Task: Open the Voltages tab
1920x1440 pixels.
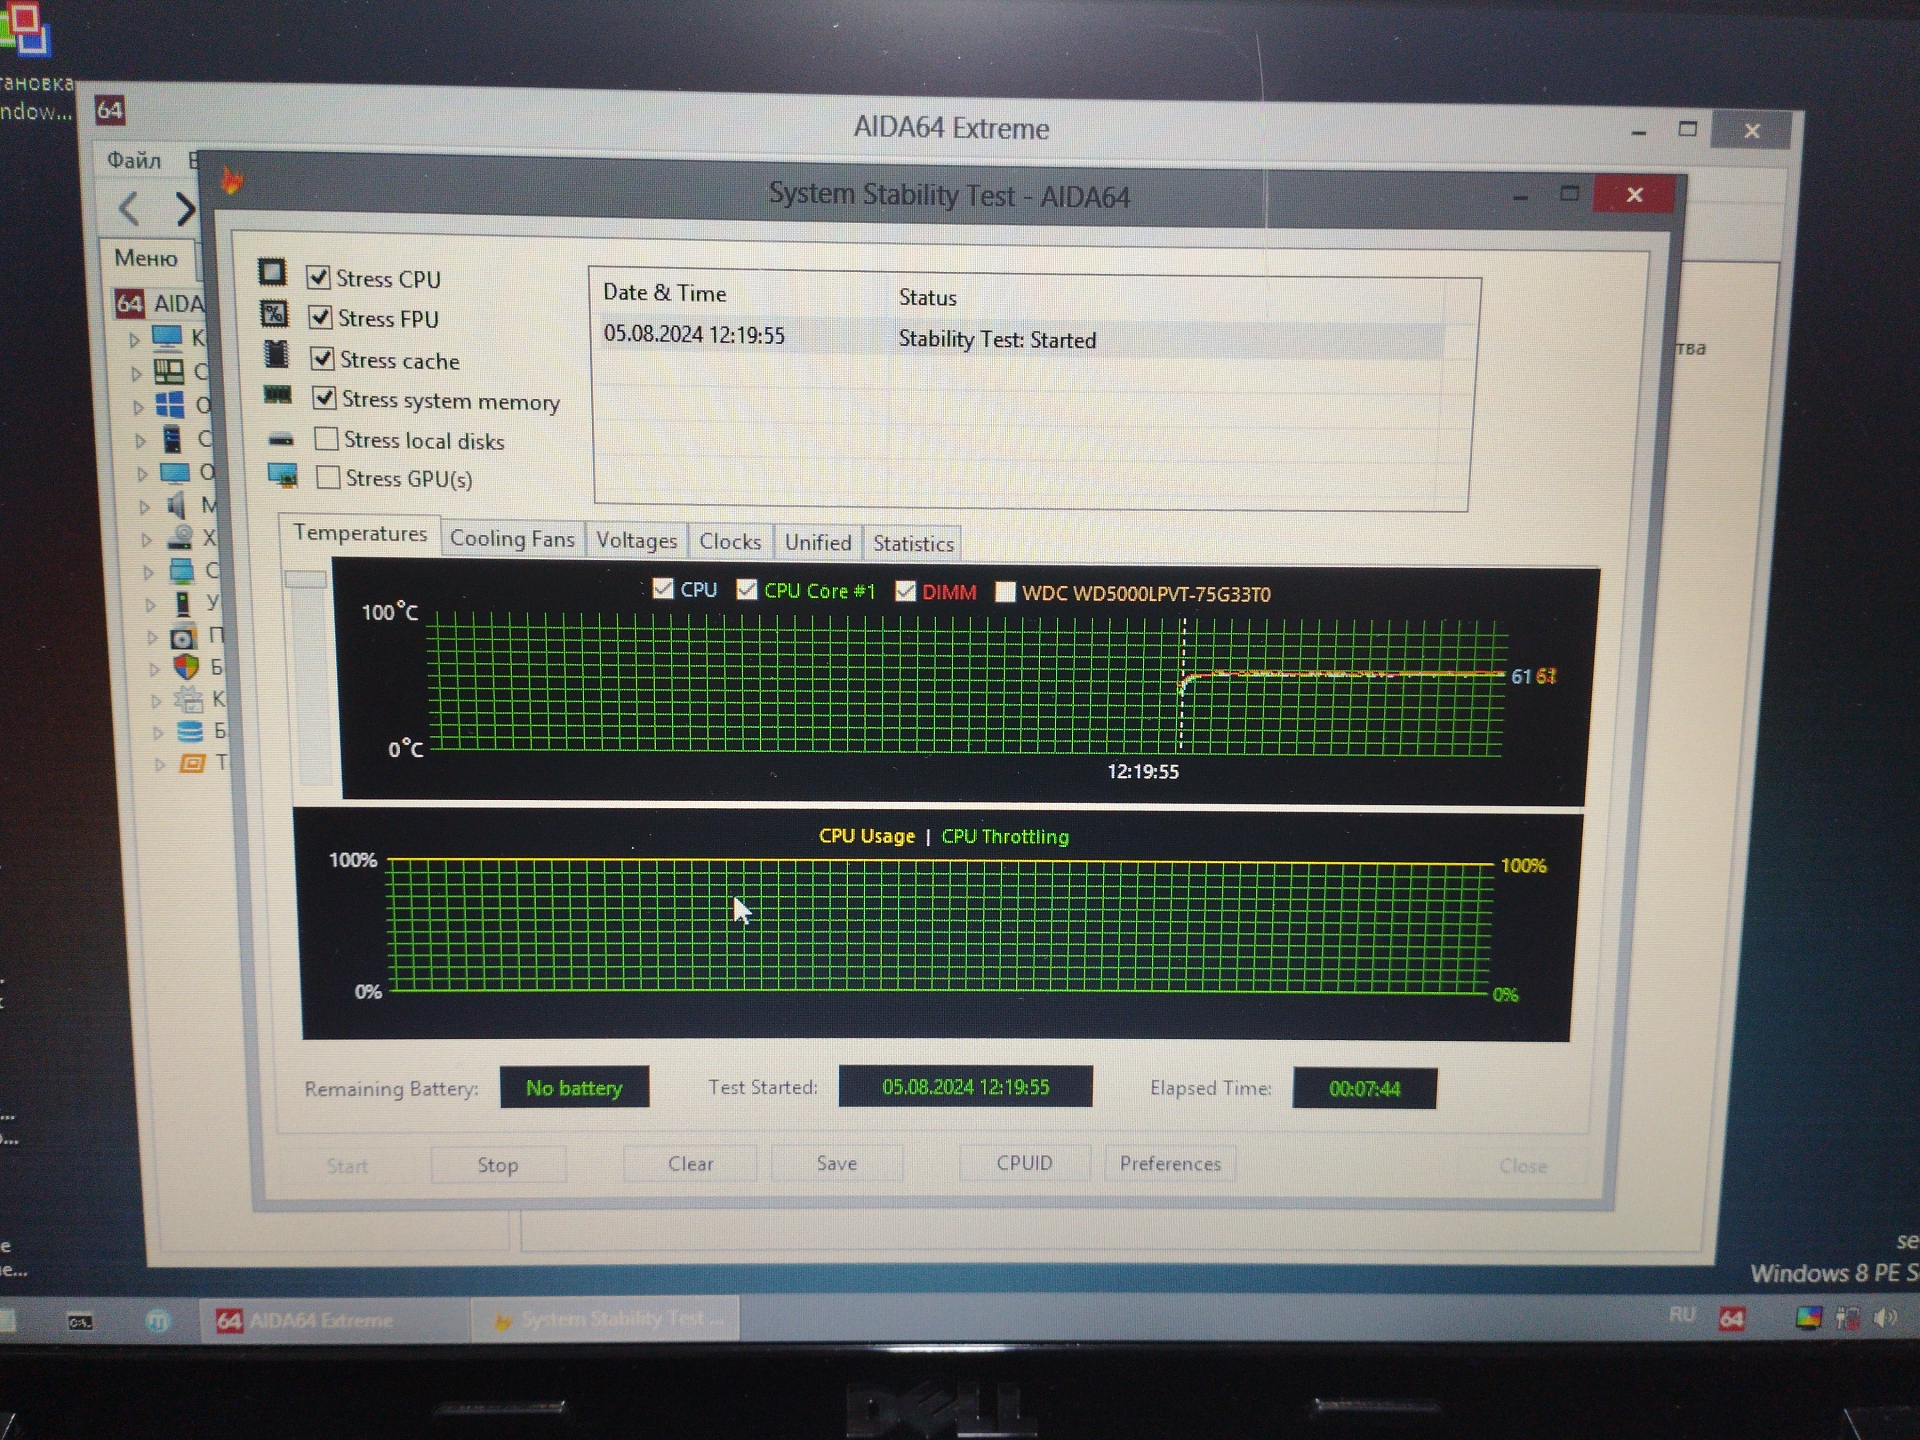Action: click(637, 541)
